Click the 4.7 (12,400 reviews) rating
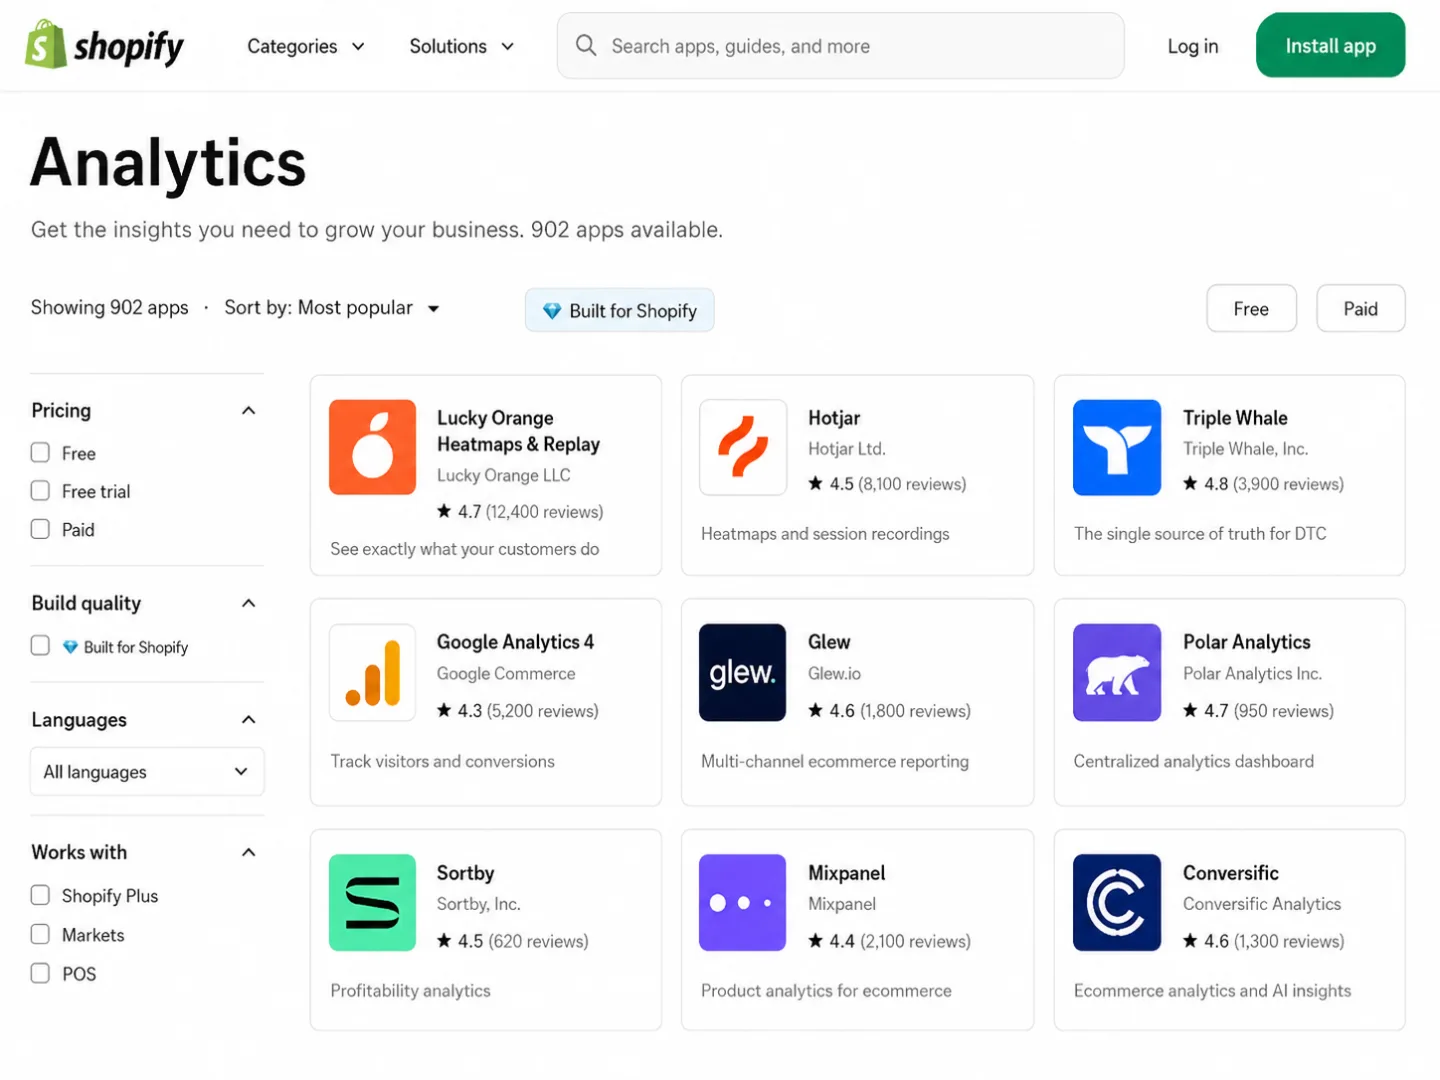The height and width of the screenshot is (1080, 1440). [520, 512]
